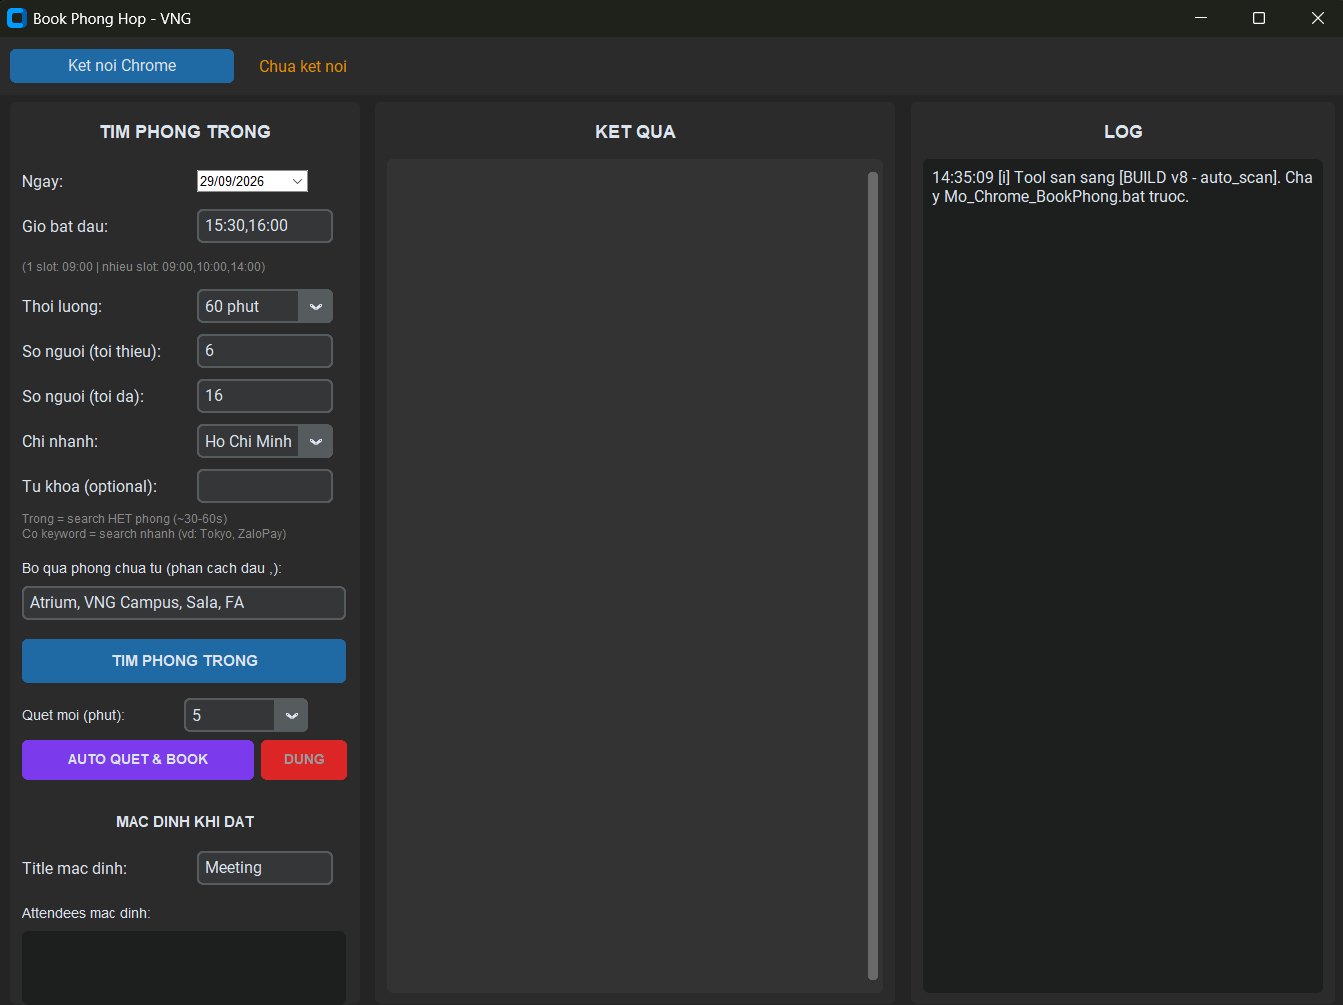Focus the So nguoi (toi da) field
This screenshot has width=1343, height=1005.
click(265, 396)
